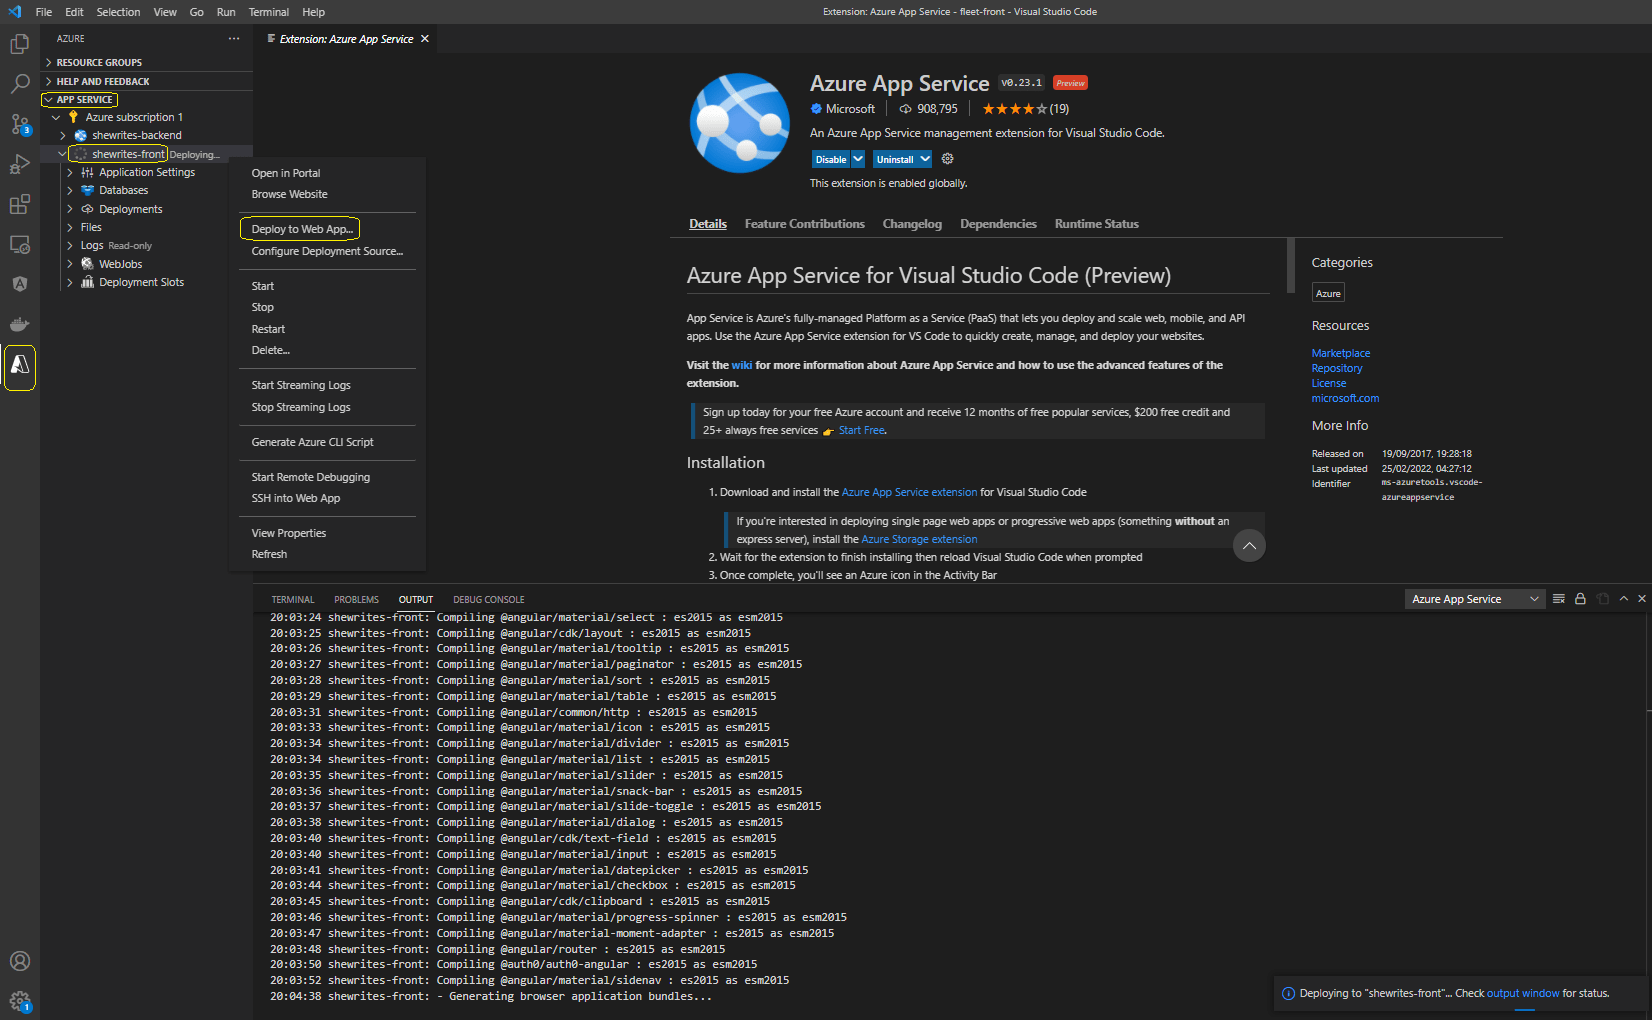Switch to the Changelog tab
Viewport: 1652px width, 1020px height.
tap(912, 224)
